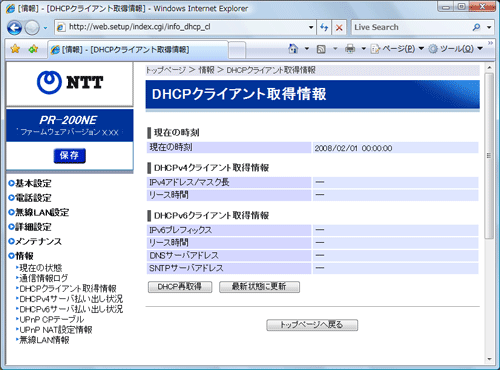Select the 2008/02/01 00:00:00 time value
500x370 pixels.
tap(353, 148)
